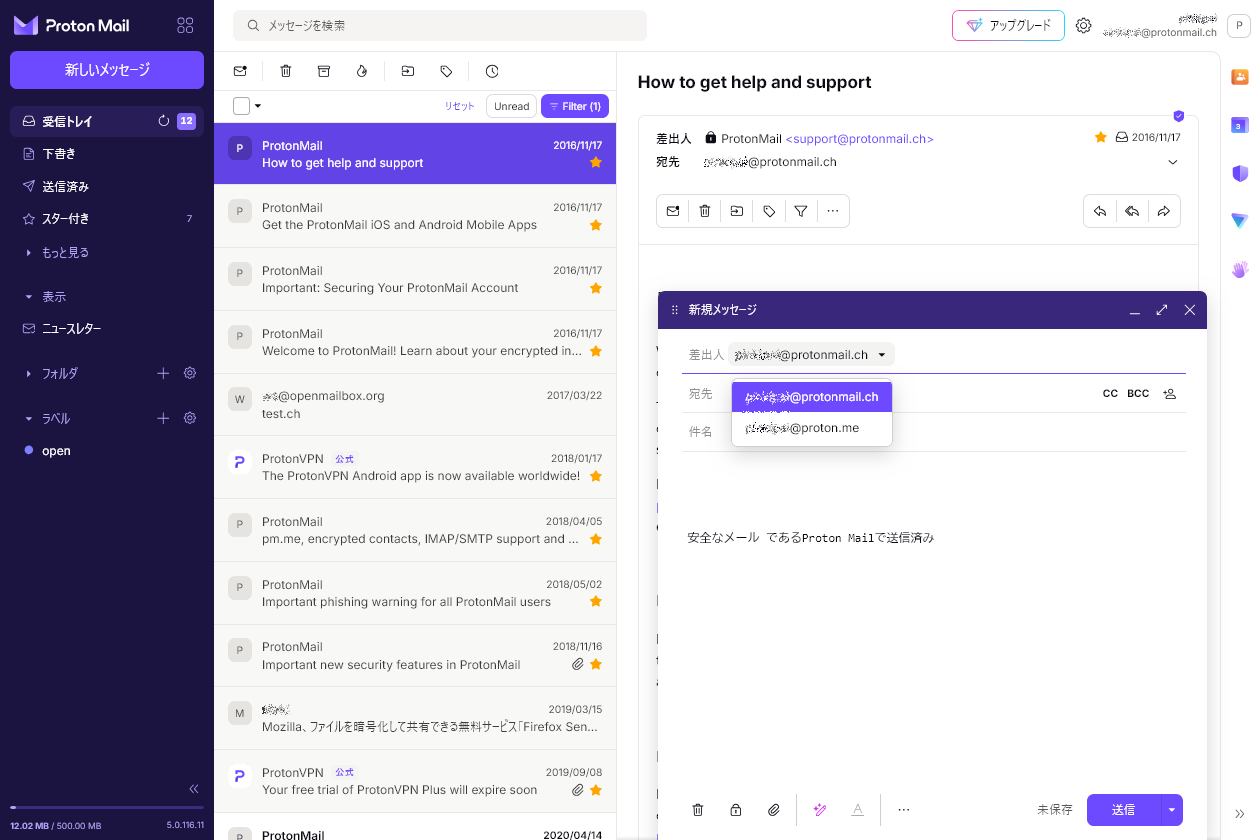The width and height of the screenshot is (1260, 840).
Task: Click the 新しいメッセージ compose button
Action: [107, 70]
